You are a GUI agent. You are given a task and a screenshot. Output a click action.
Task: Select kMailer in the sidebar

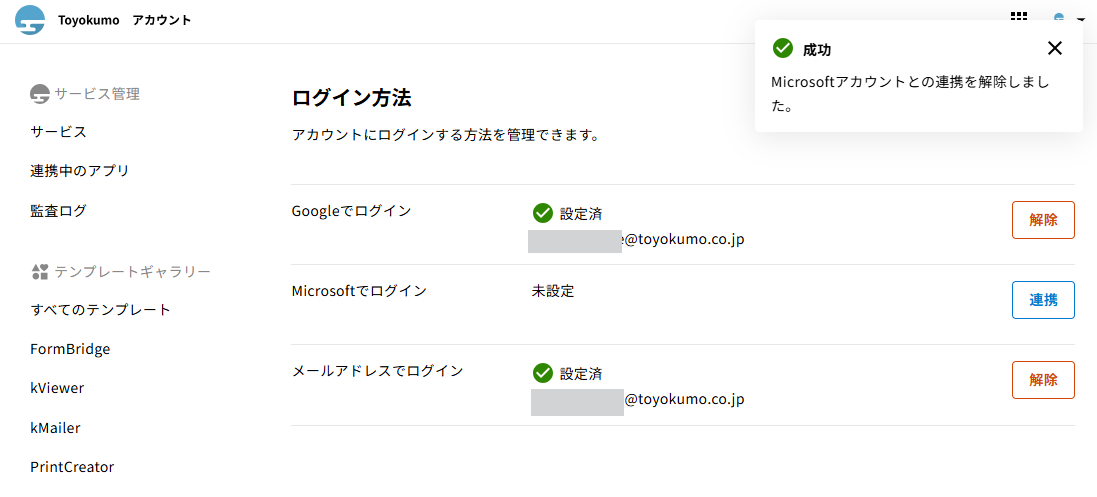point(55,428)
